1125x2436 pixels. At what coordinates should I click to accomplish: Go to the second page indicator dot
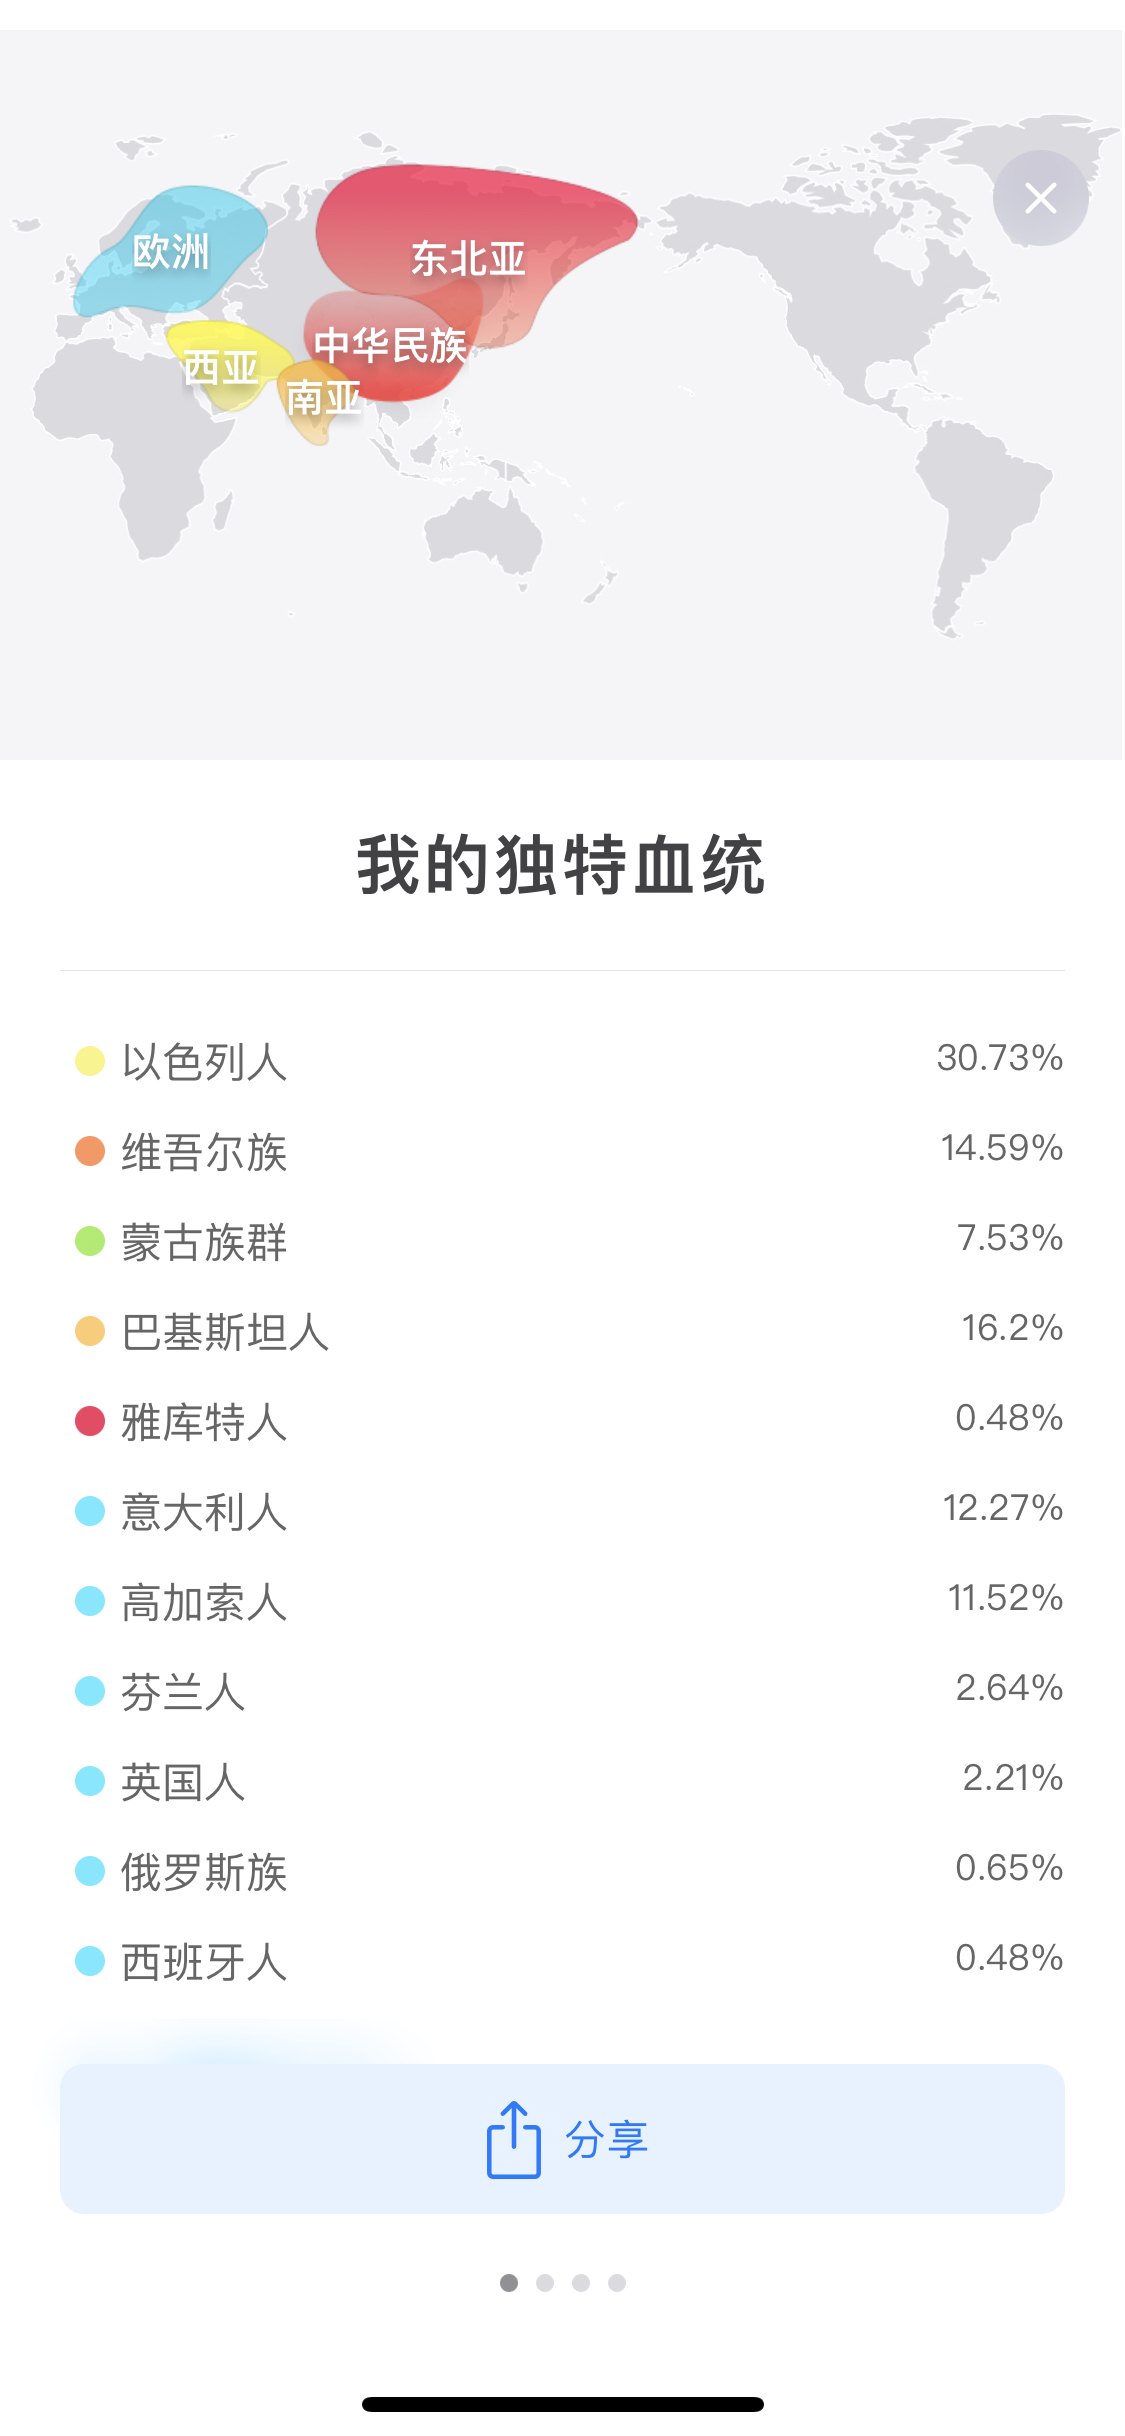[x=545, y=2283]
